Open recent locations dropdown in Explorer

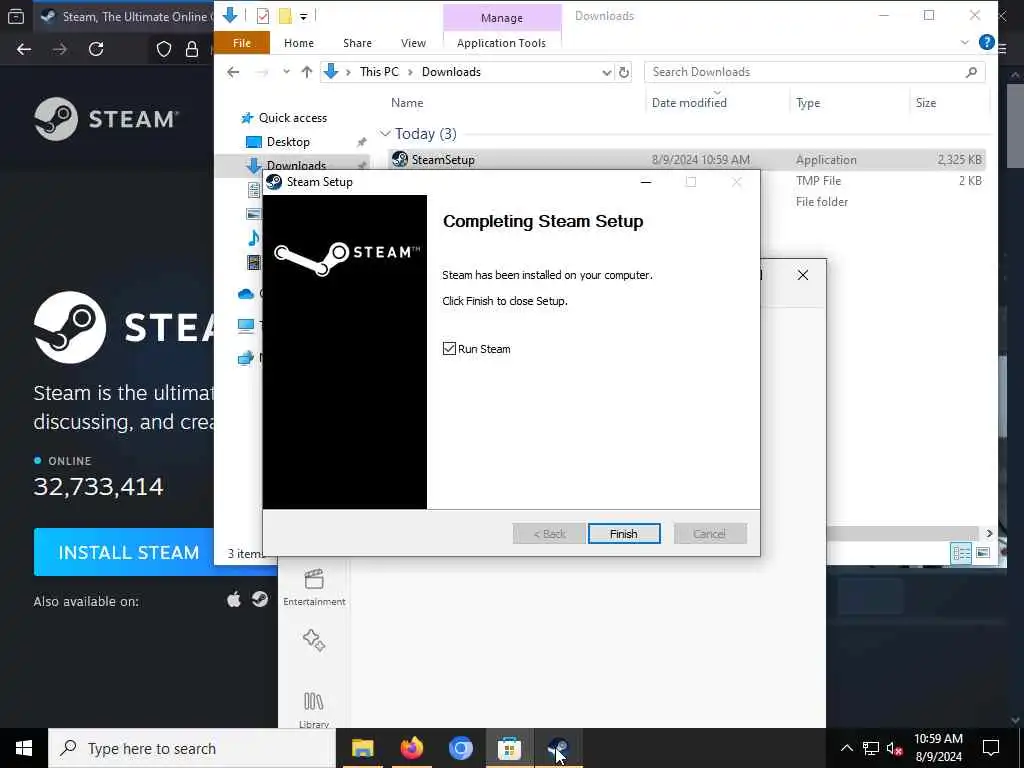[286, 72]
